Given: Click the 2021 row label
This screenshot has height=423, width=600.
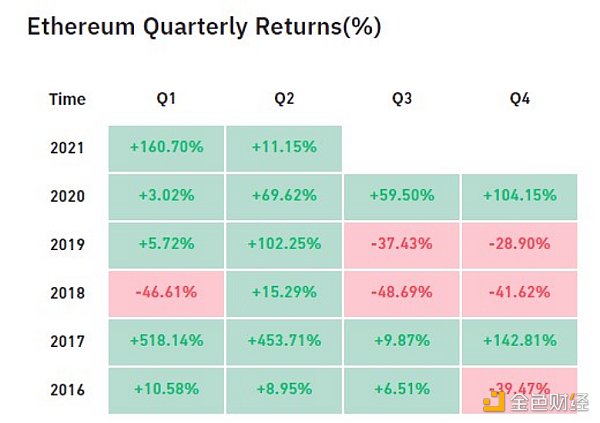Looking at the screenshot, I should click(x=67, y=147).
